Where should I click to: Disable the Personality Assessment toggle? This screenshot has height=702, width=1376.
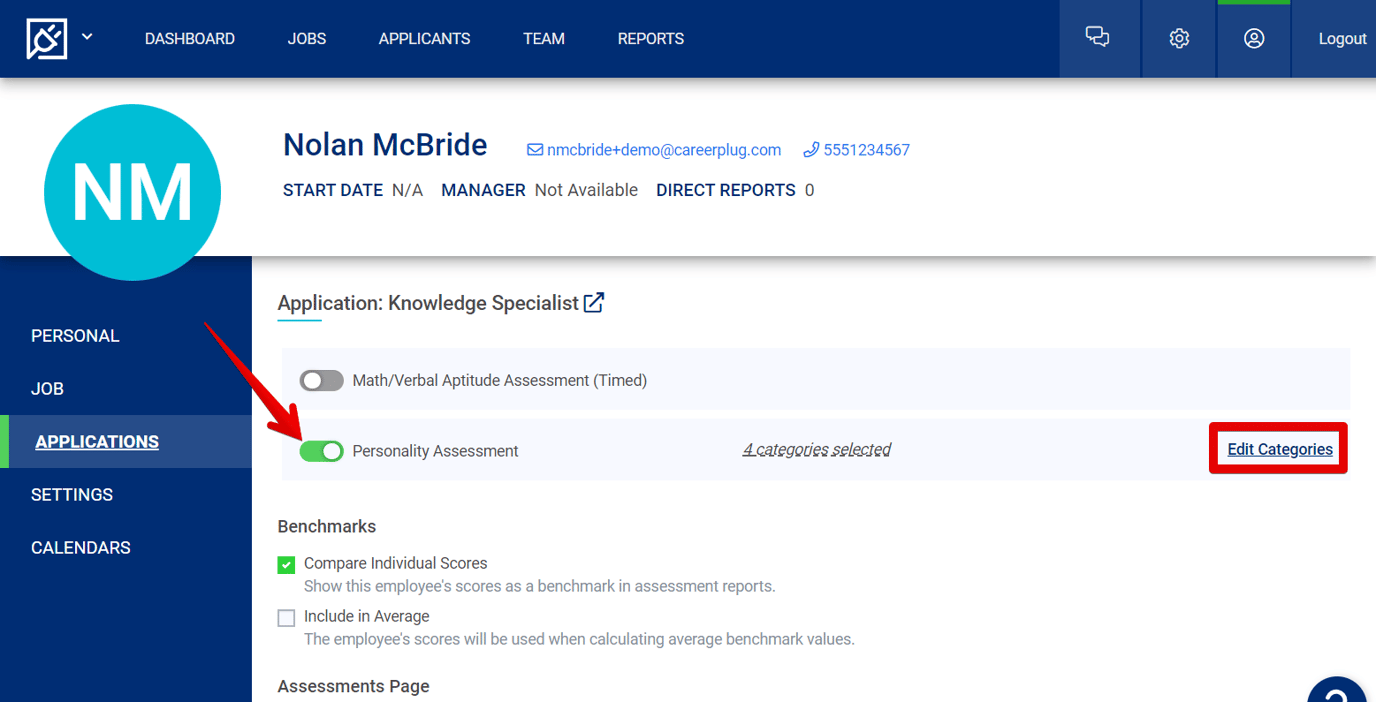point(321,451)
